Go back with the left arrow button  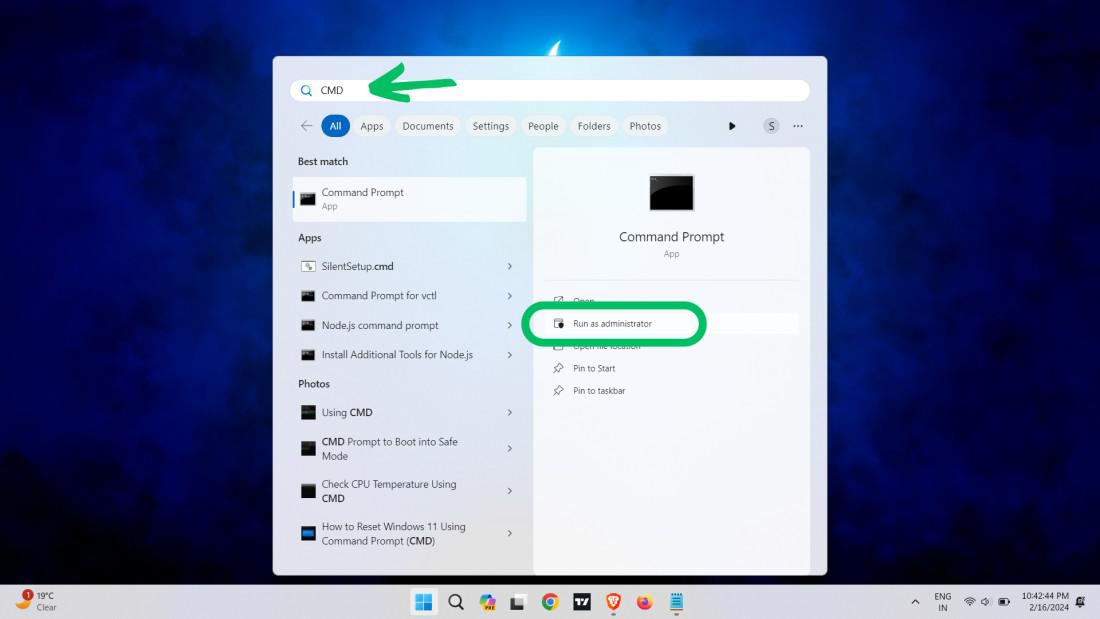pyautogui.click(x=306, y=126)
